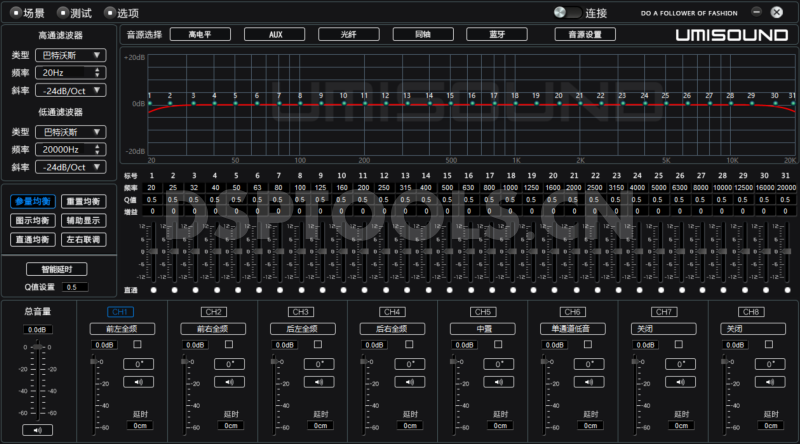Toggle CH7 phase 0° button
The width and height of the screenshot is (800, 444).
coord(680,364)
